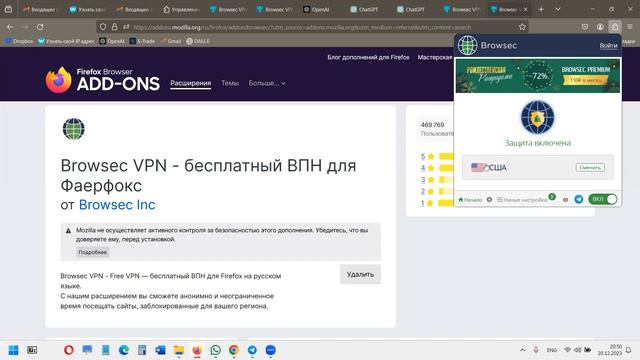Click the mail envelope icon in Browsec popup
Image resolution: width=640 pixels, height=360 pixels.
click(x=565, y=200)
